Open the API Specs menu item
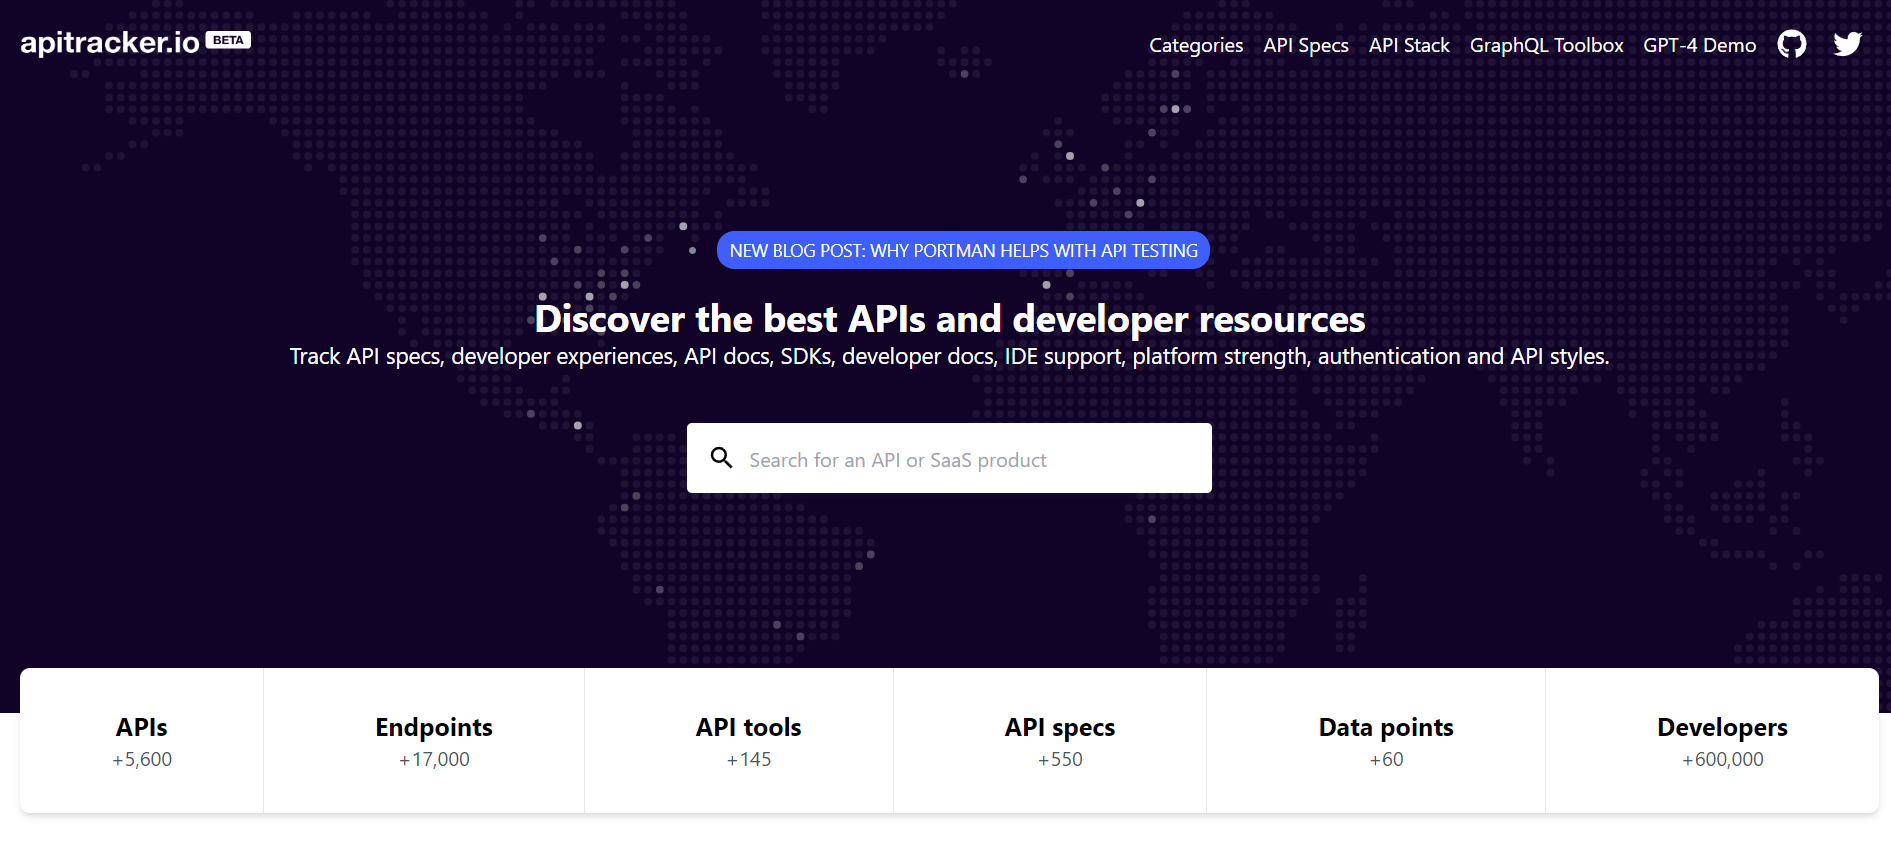The height and width of the screenshot is (862, 1891). (x=1306, y=45)
